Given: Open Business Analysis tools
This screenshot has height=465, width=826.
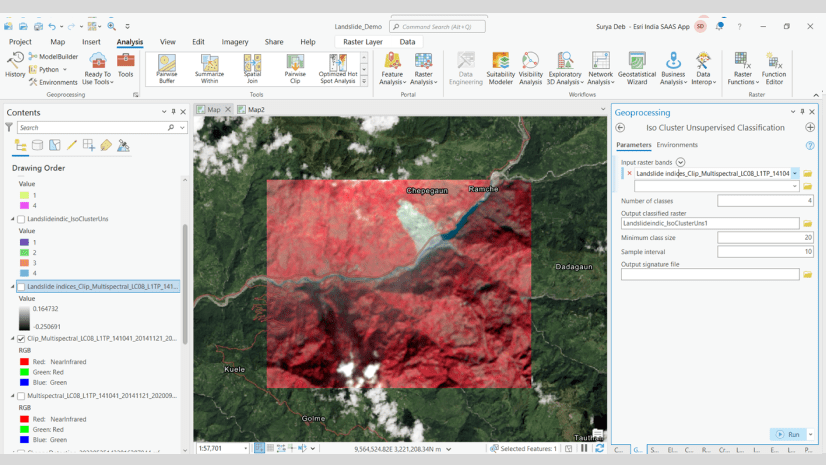Looking at the screenshot, I should click(673, 68).
